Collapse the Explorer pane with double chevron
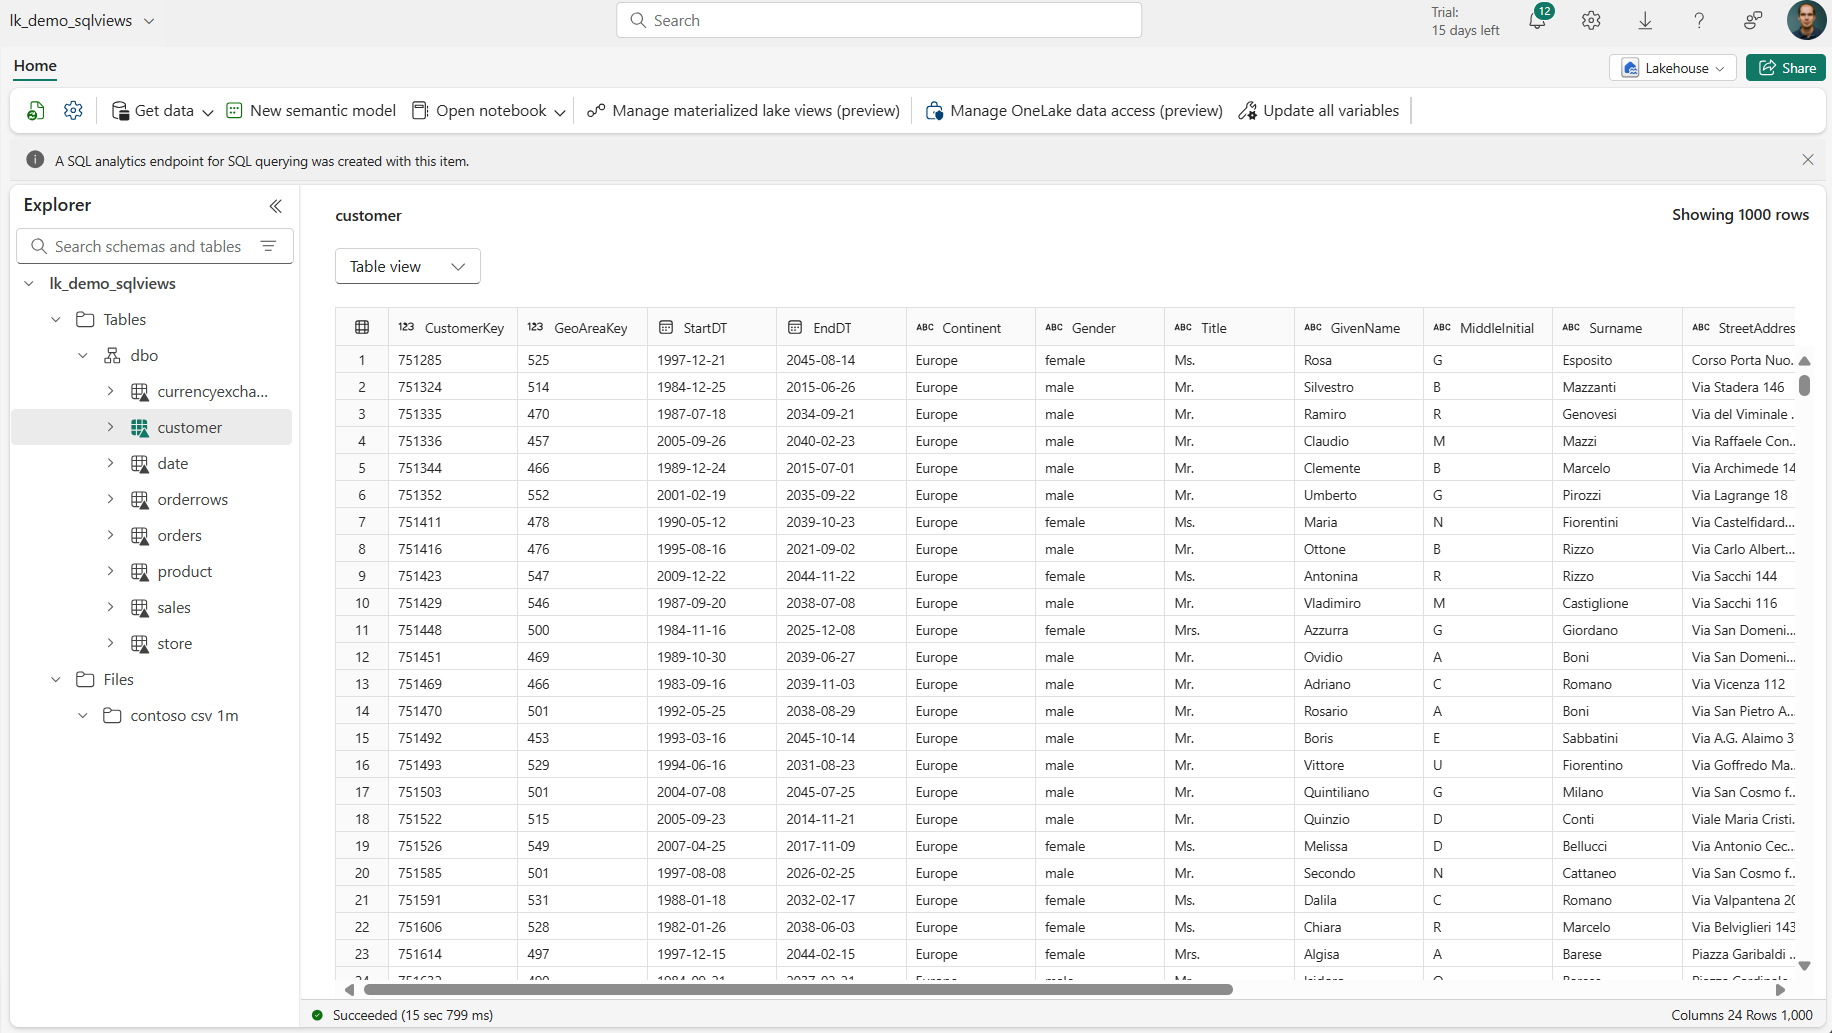This screenshot has width=1832, height=1033. tap(276, 206)
